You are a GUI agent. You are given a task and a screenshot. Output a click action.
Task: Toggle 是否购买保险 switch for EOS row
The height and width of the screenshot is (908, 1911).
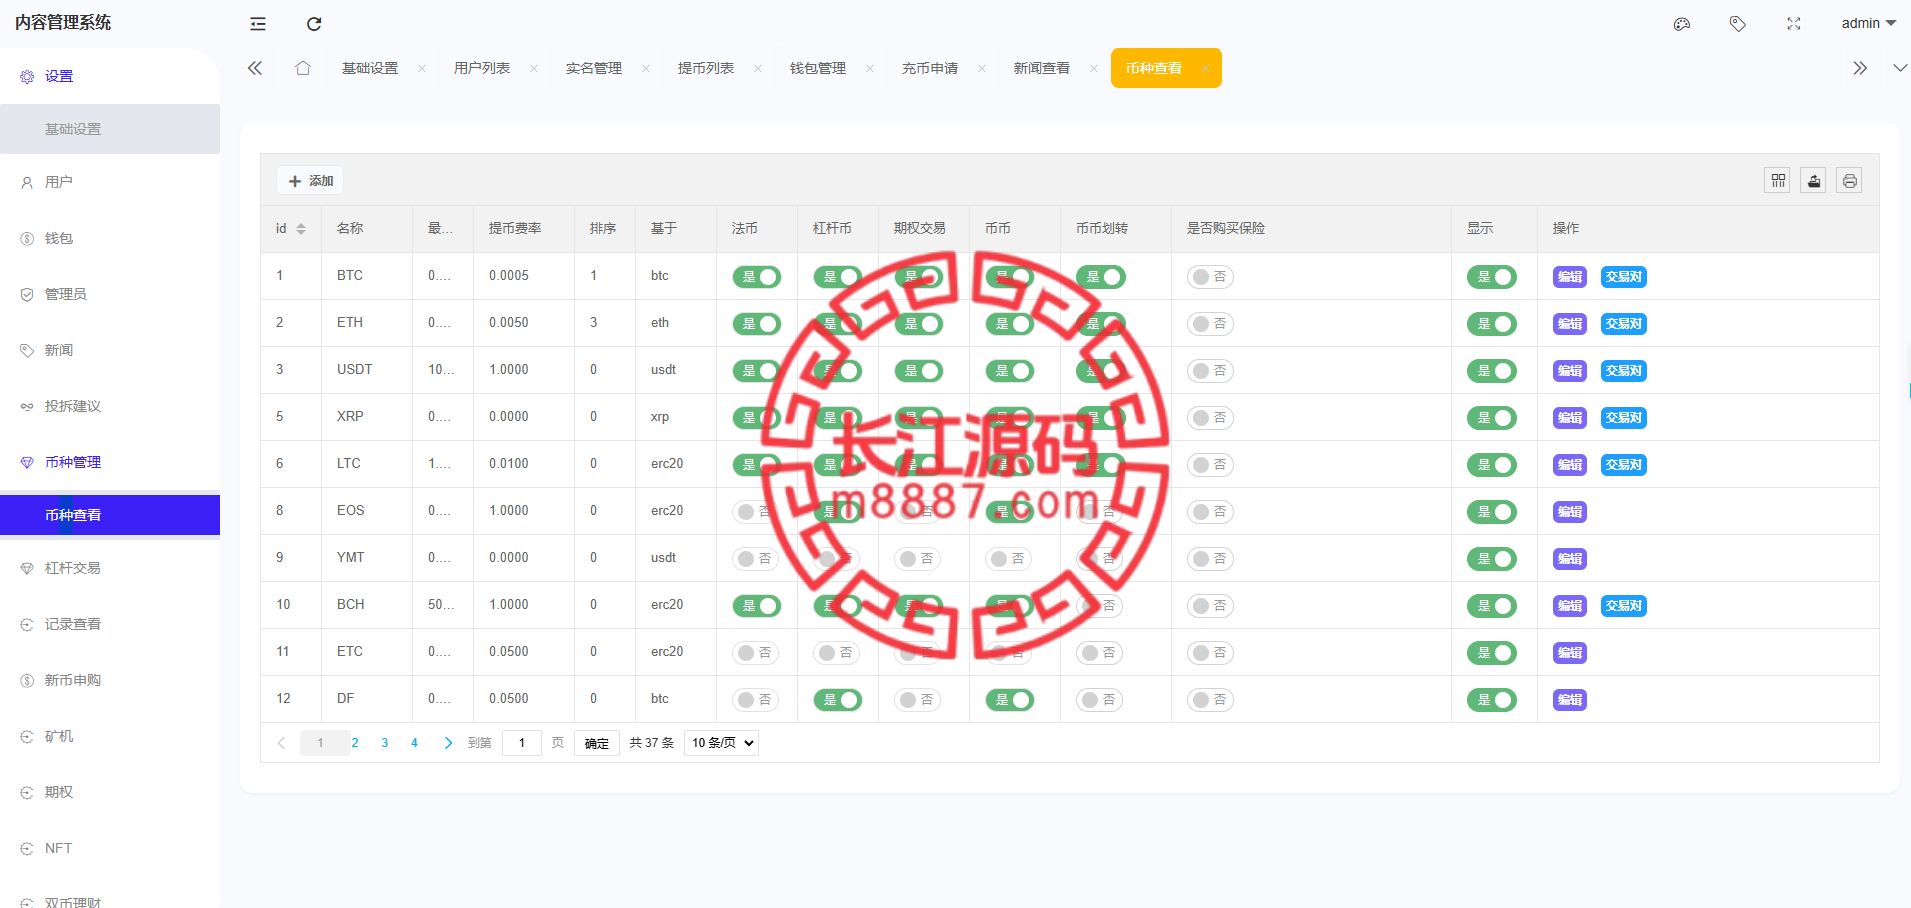click(x=1210, y=512)
